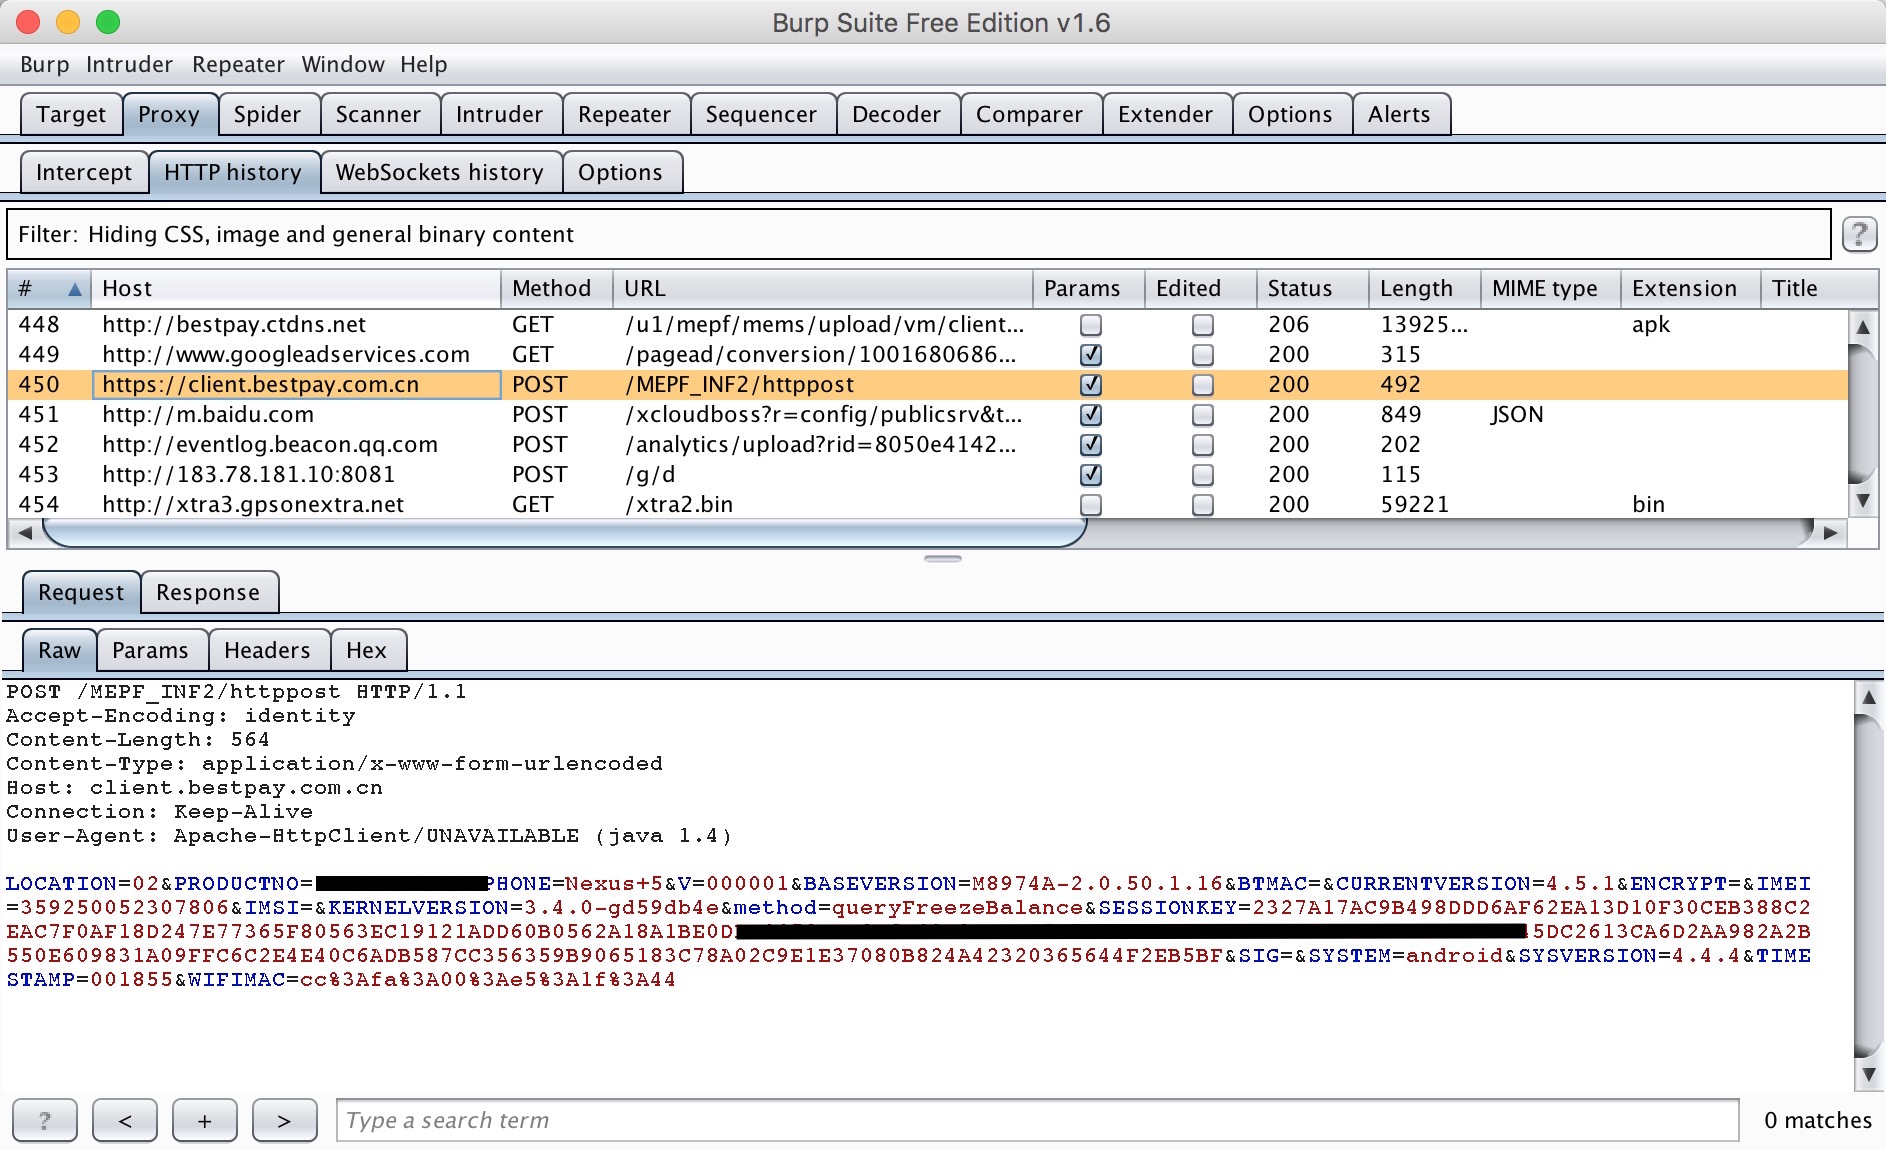Toggle Params checkbox for row 451

click(x=1091, y=415)
